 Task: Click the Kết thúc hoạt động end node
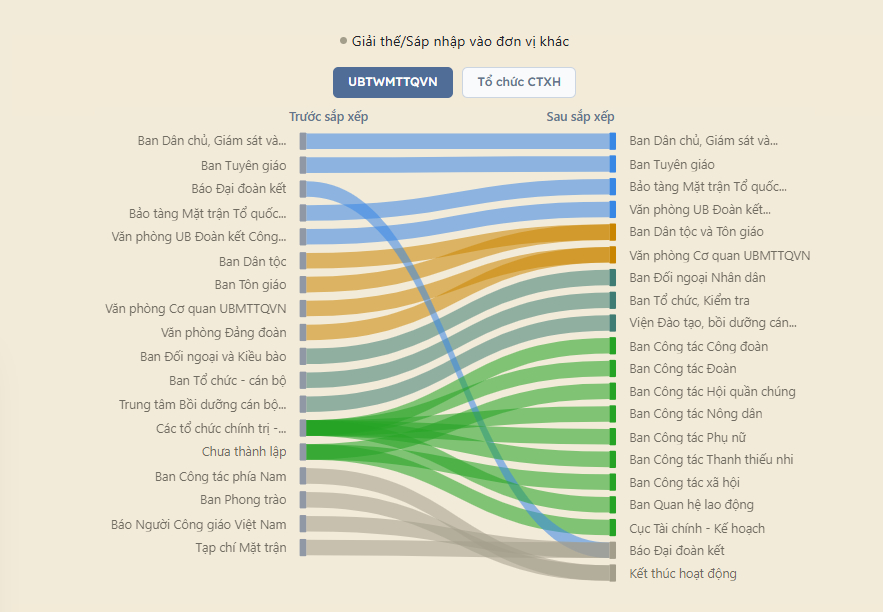(x=613, y=573)
